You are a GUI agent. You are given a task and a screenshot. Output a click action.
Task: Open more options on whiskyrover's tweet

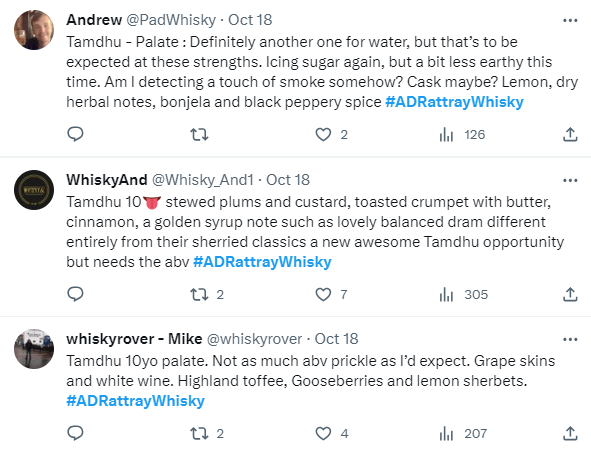coord(570,340)
